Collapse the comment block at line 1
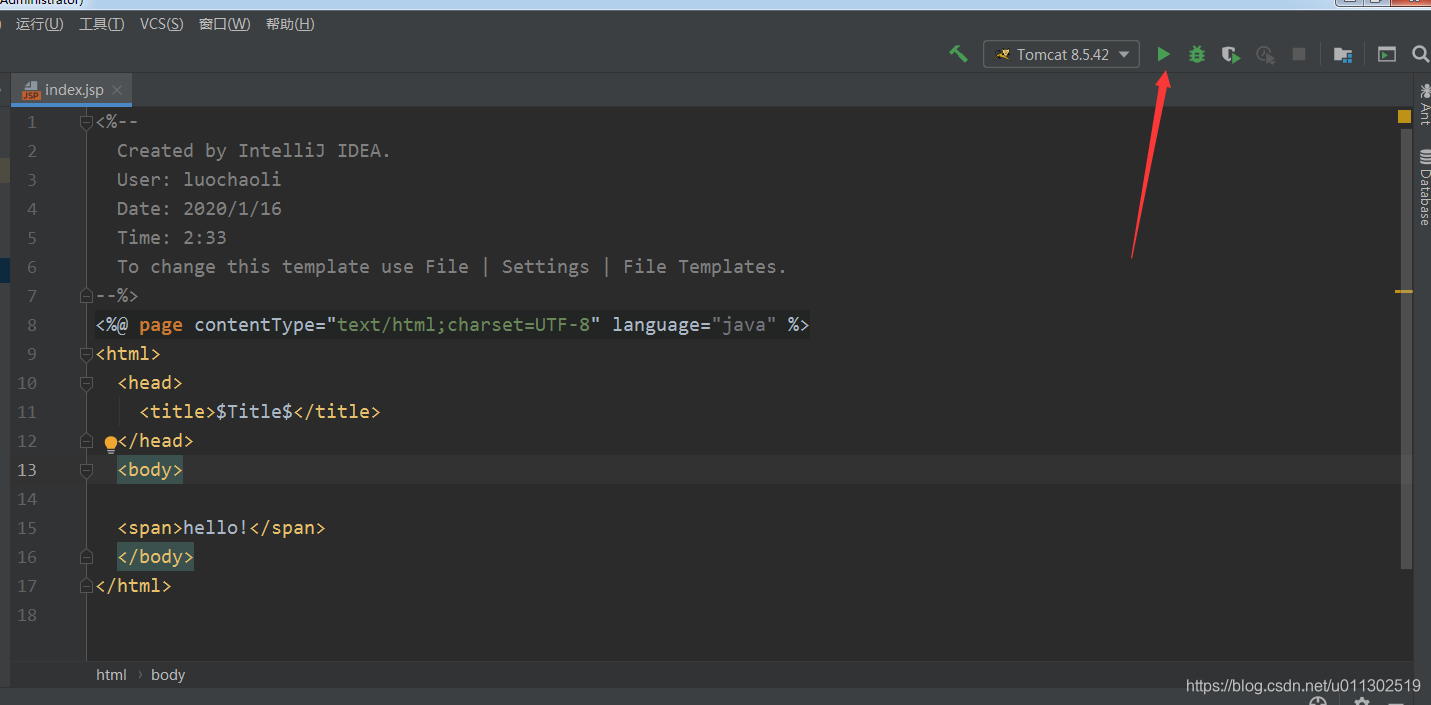1431x705 pixels. 87,122
